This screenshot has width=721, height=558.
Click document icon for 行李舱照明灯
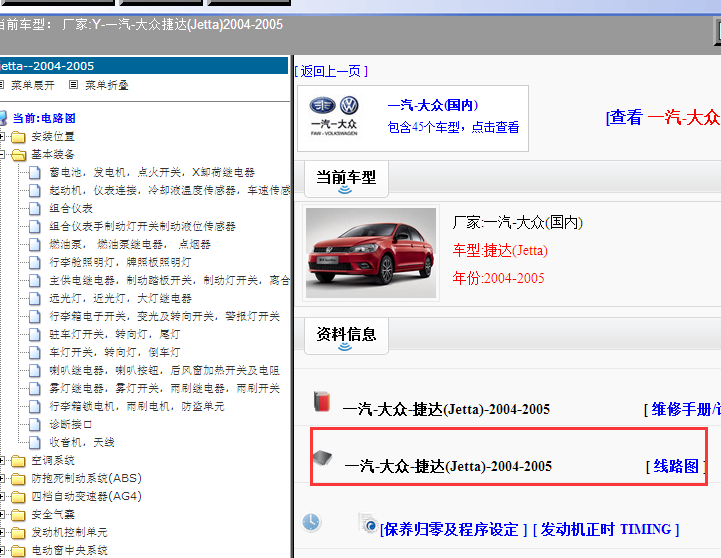coord(35,262)
